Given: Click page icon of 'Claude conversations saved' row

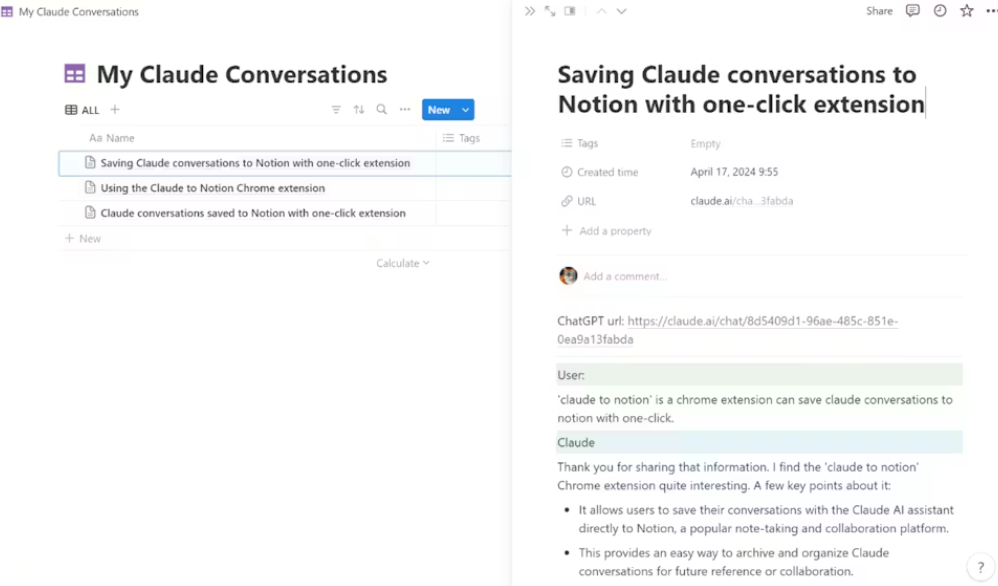Looking at the screenshot, I should [x=90, y=213].
